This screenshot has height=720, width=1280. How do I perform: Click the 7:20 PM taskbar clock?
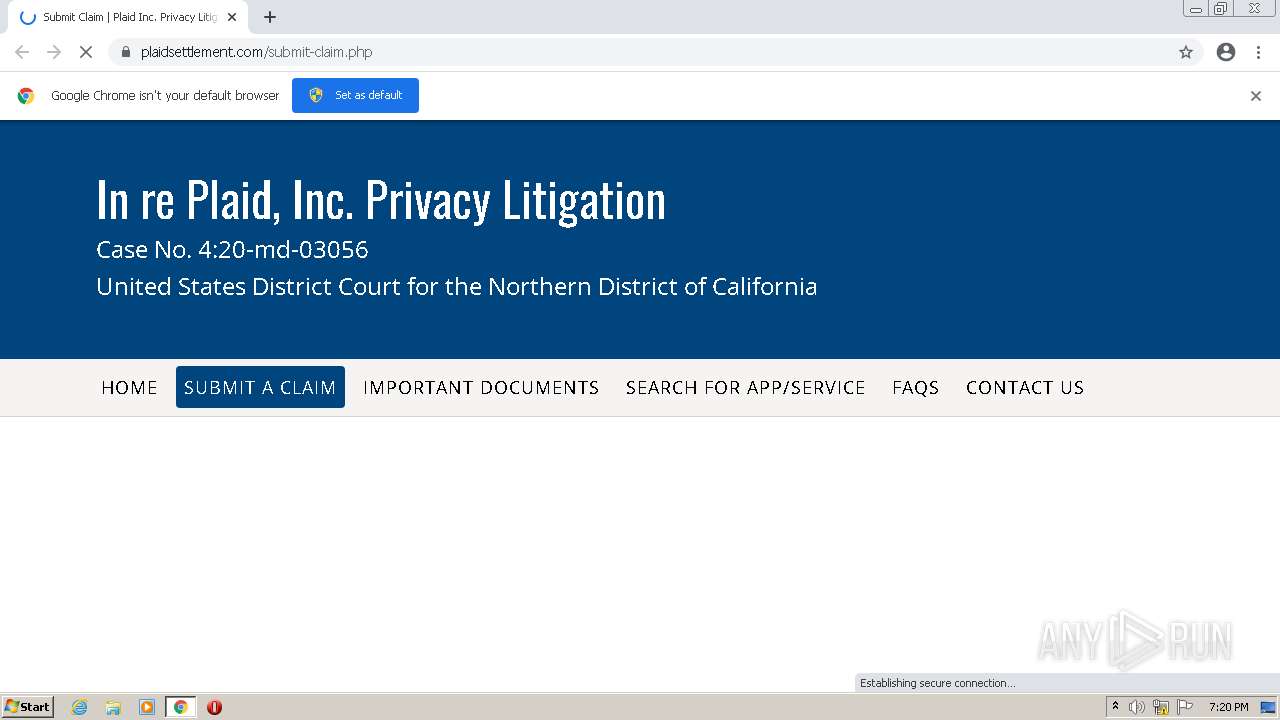(1228, 707)
